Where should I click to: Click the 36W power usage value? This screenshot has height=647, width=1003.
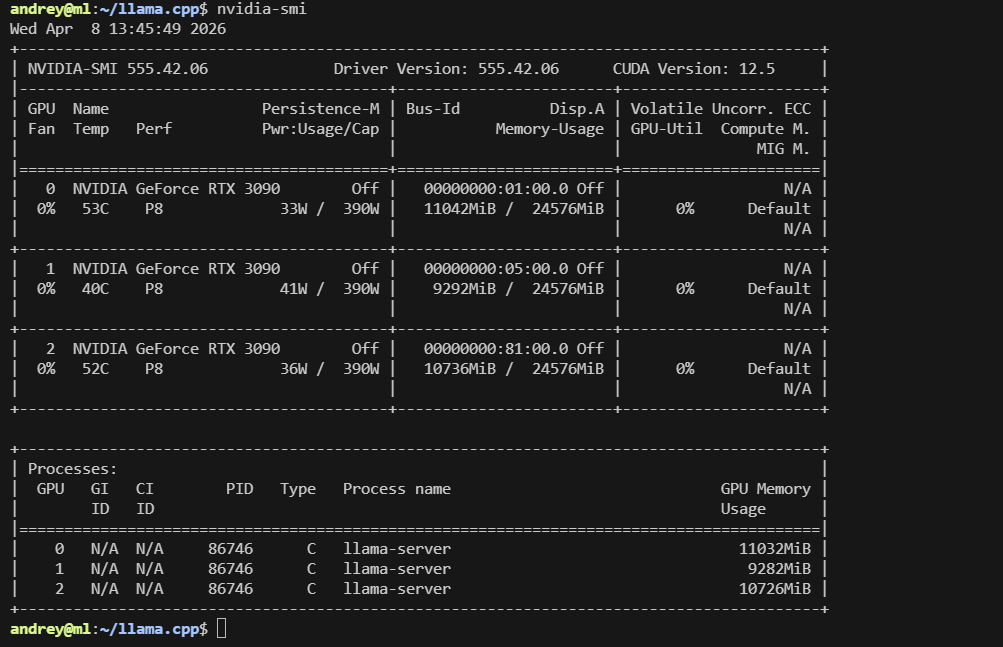click(294, 369)
